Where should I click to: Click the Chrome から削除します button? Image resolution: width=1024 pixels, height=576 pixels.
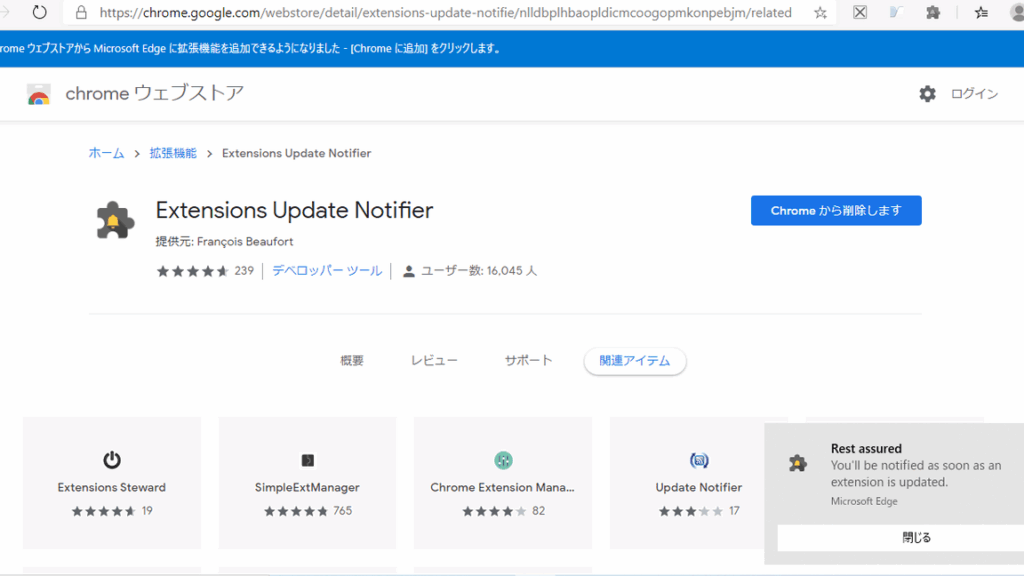836,211
